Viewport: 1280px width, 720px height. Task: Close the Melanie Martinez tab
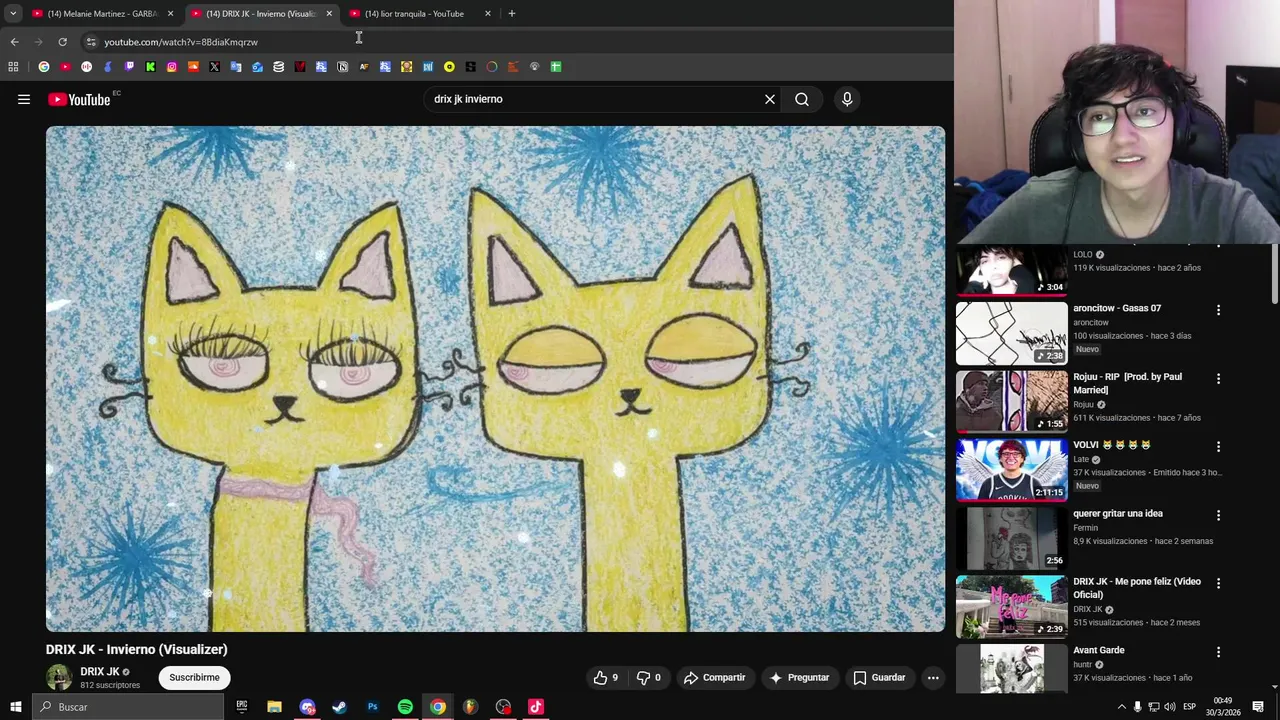(170, 14)
